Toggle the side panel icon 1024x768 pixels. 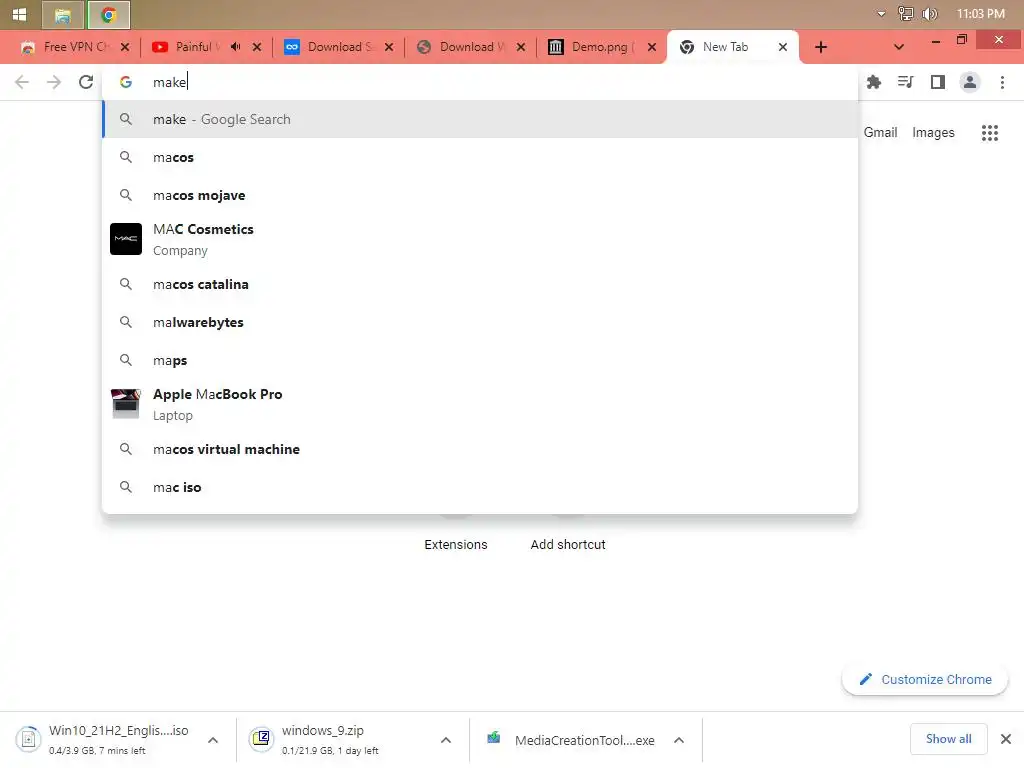click(938, 82)
